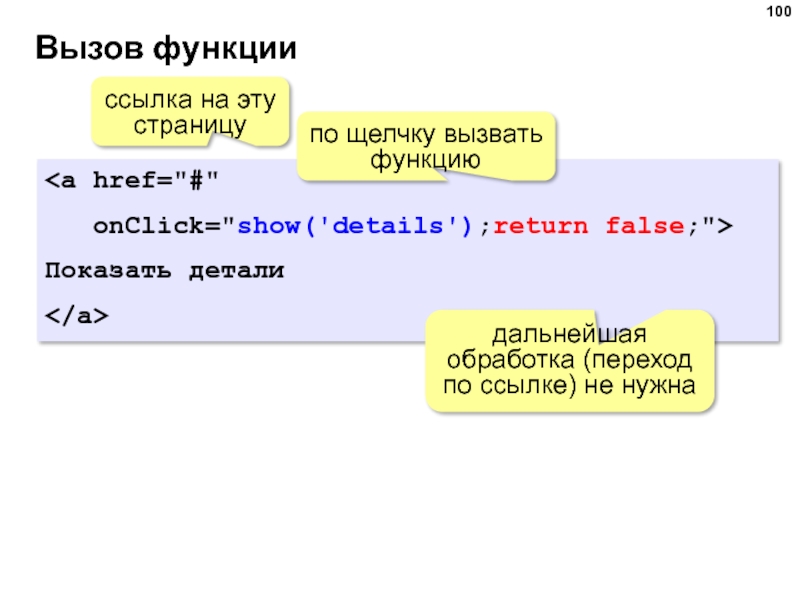The image size is (800, 600).
Task: Click the red "return false" code
Action: [x=589, y=226]
